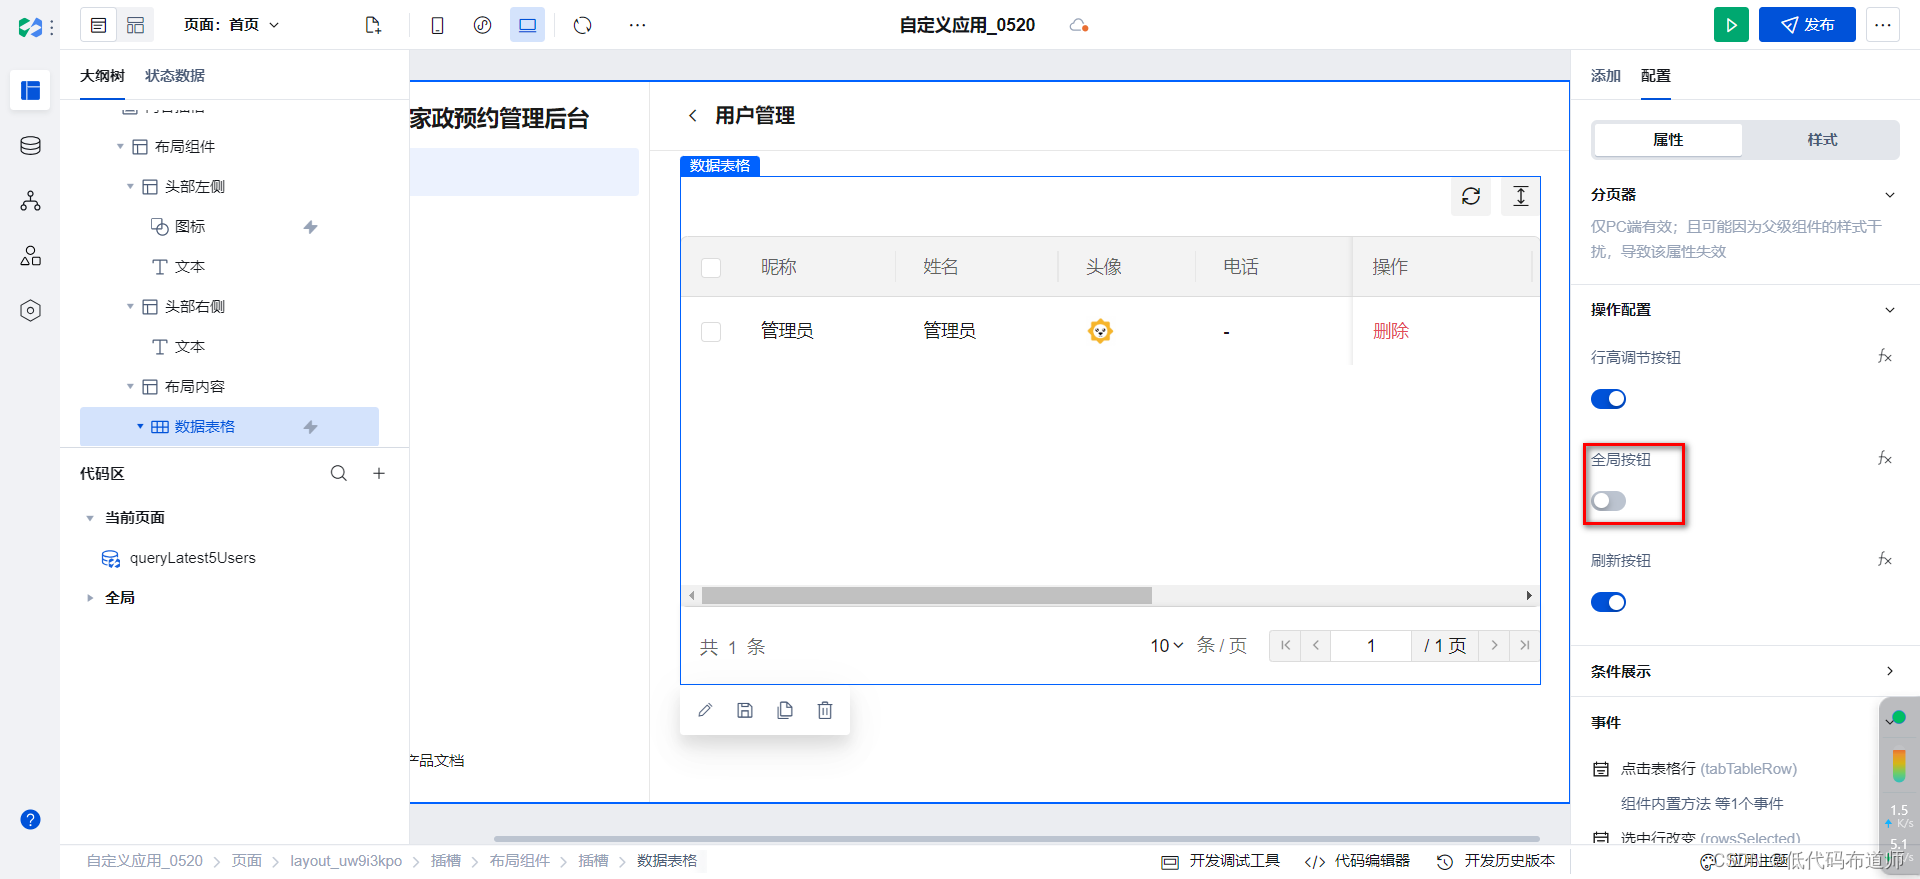Select the 样式 tab
The width and height of the screenshot is (1920, 879).
click(x=1822, y=140)
